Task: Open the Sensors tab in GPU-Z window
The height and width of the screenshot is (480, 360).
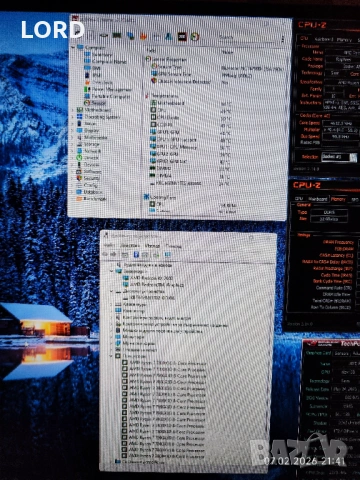Action: tap(342, 353)
